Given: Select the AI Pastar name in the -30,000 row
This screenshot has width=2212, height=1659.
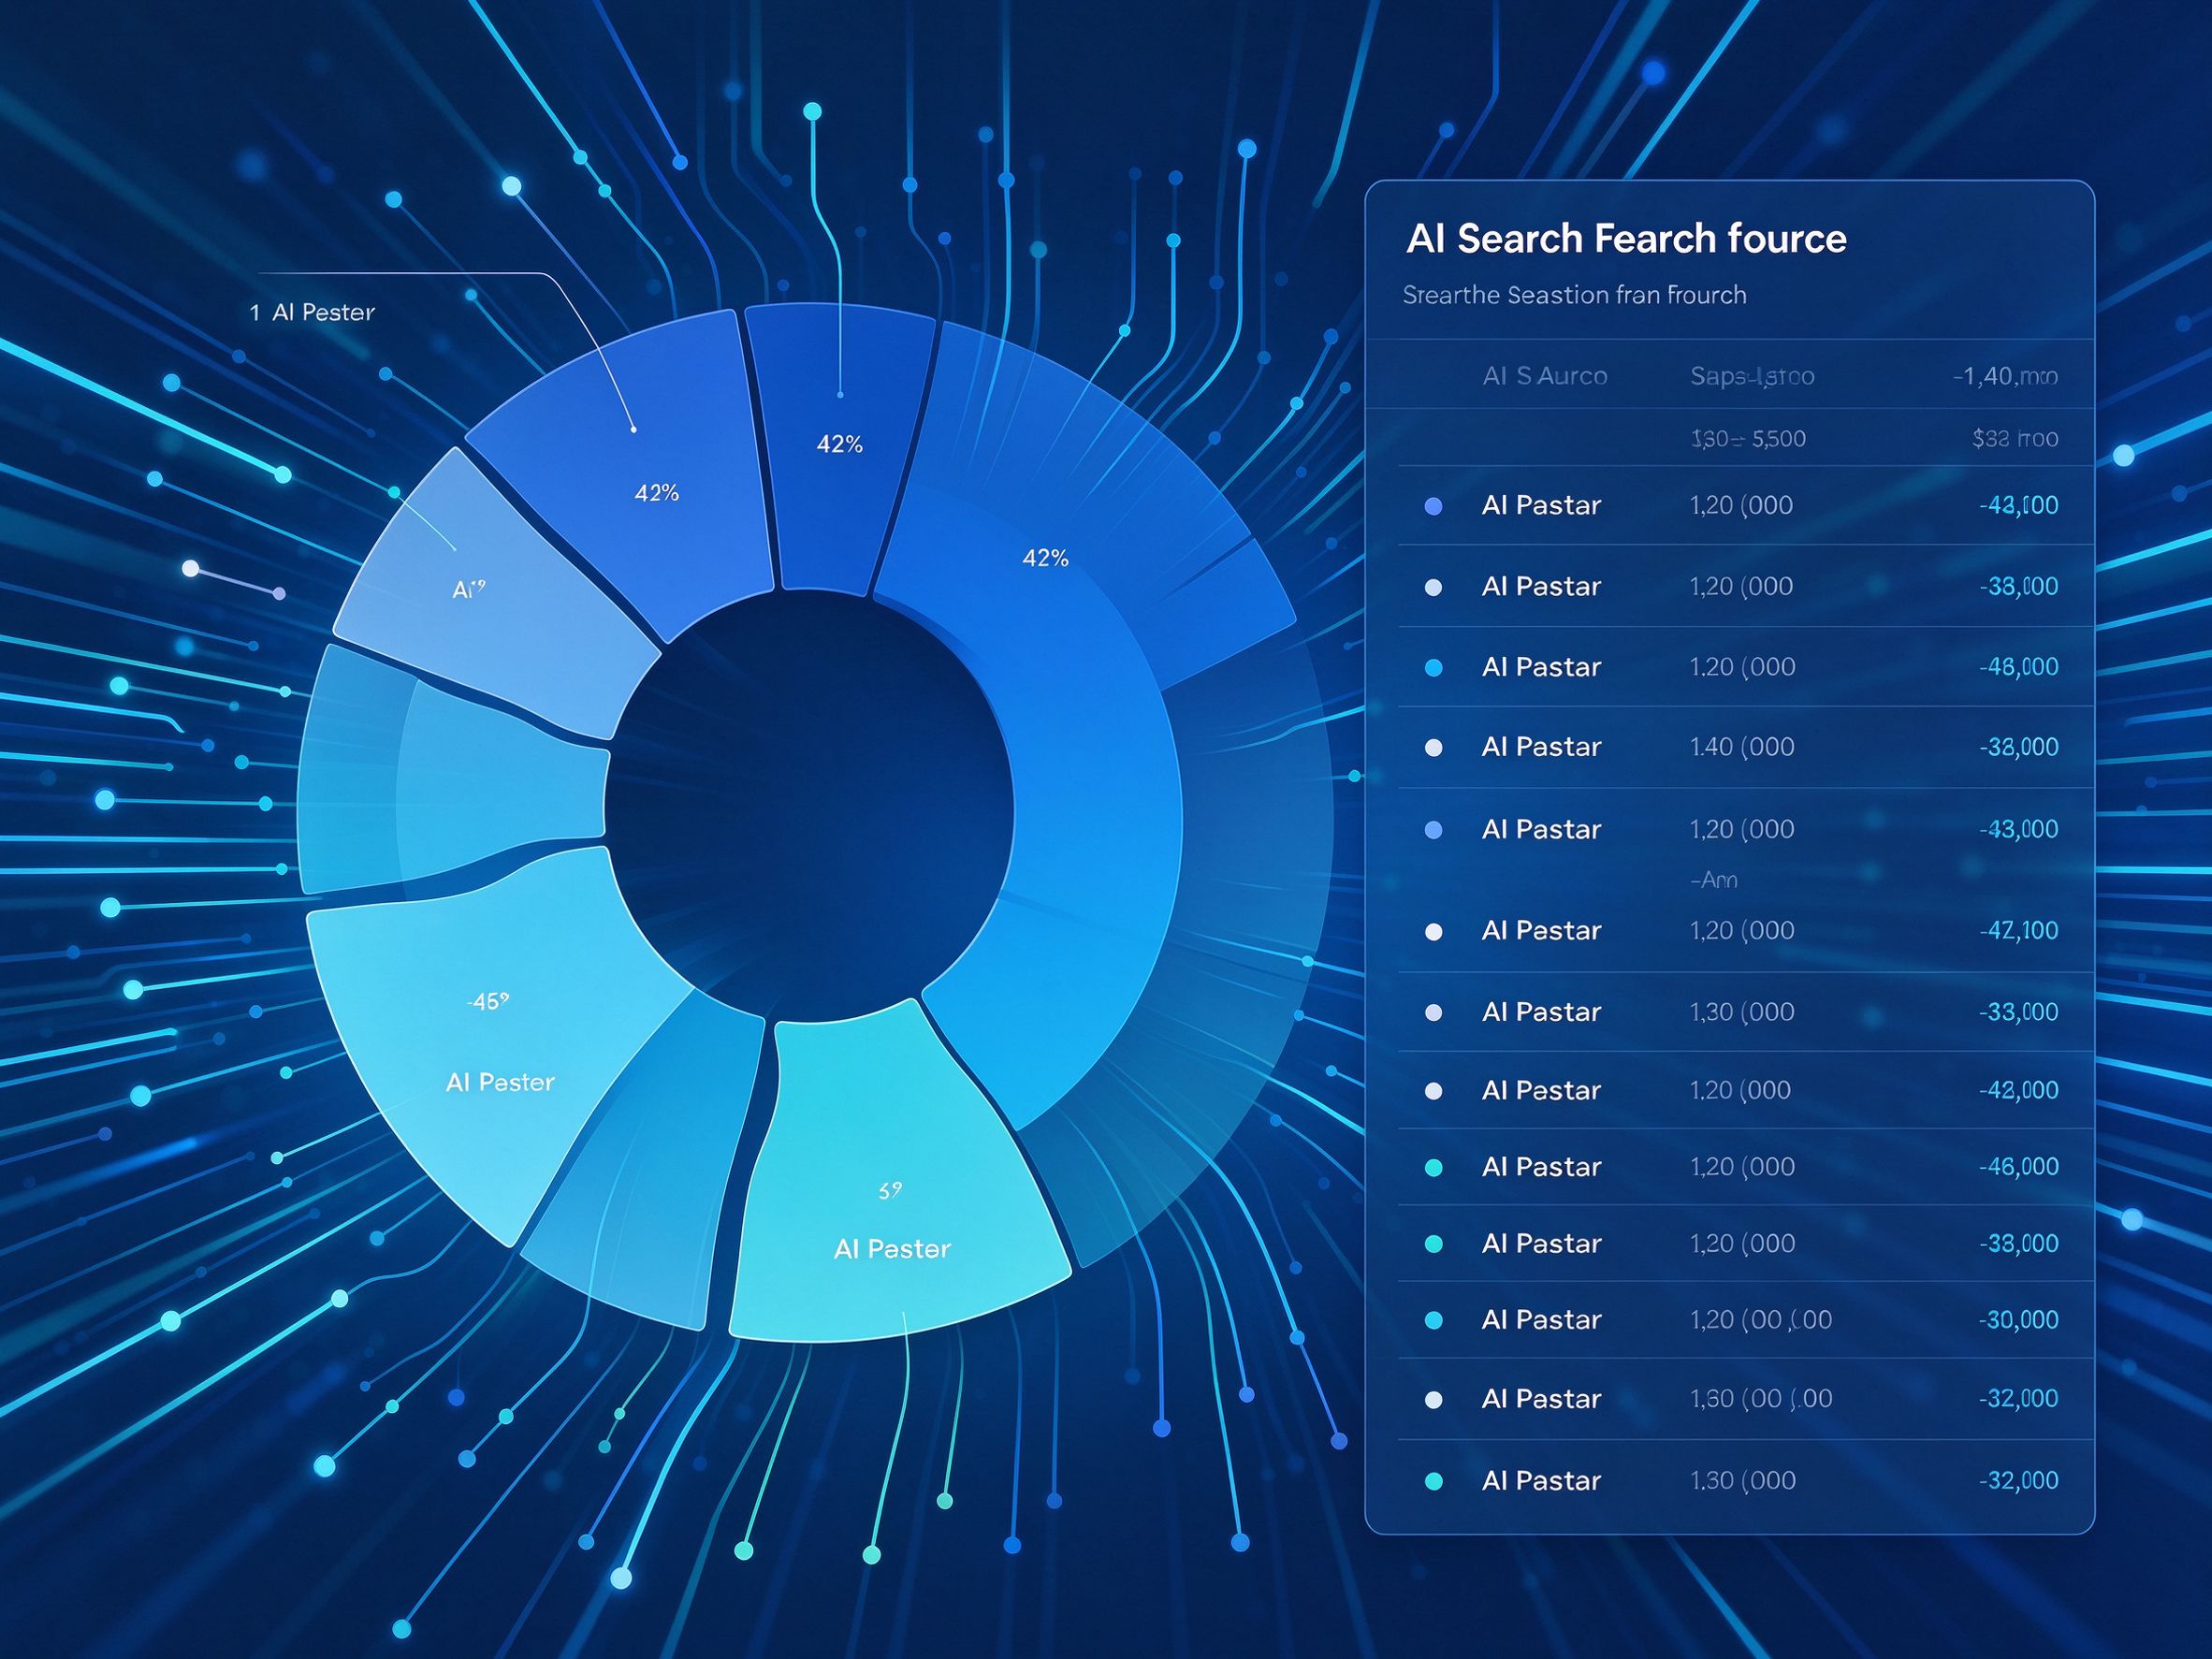Looking at the screenshot, I should click(x=1541, y=1319).
